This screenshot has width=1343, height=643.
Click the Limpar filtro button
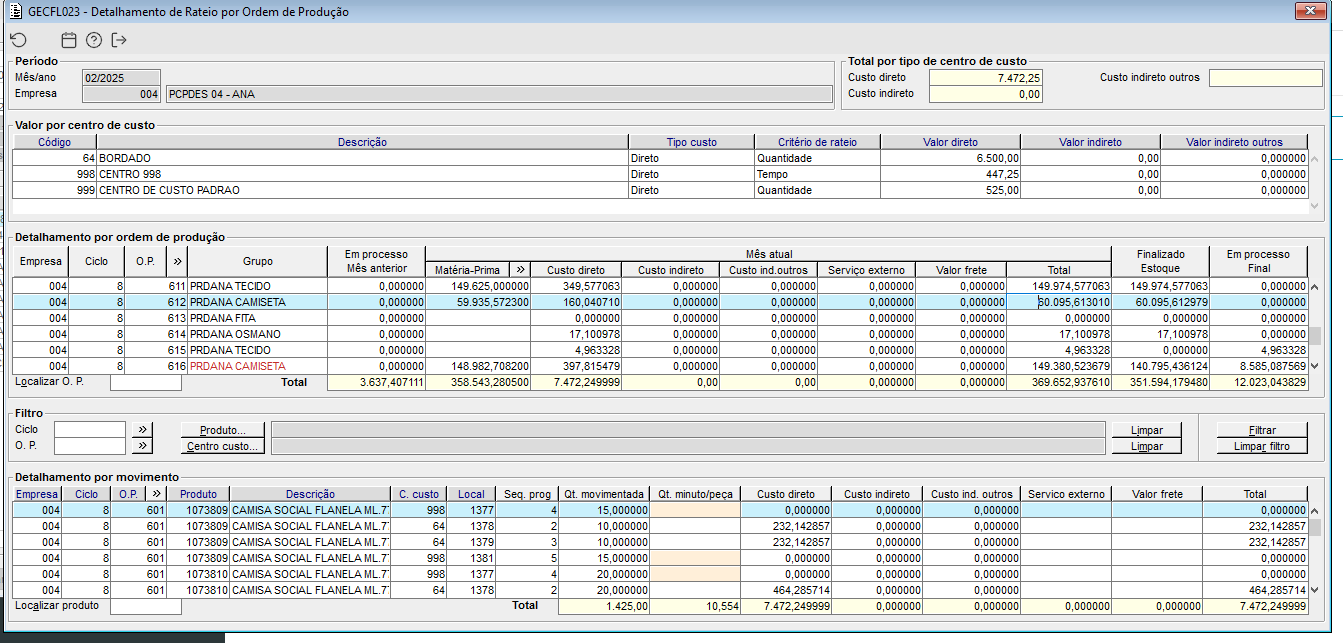click(1261, 446)
